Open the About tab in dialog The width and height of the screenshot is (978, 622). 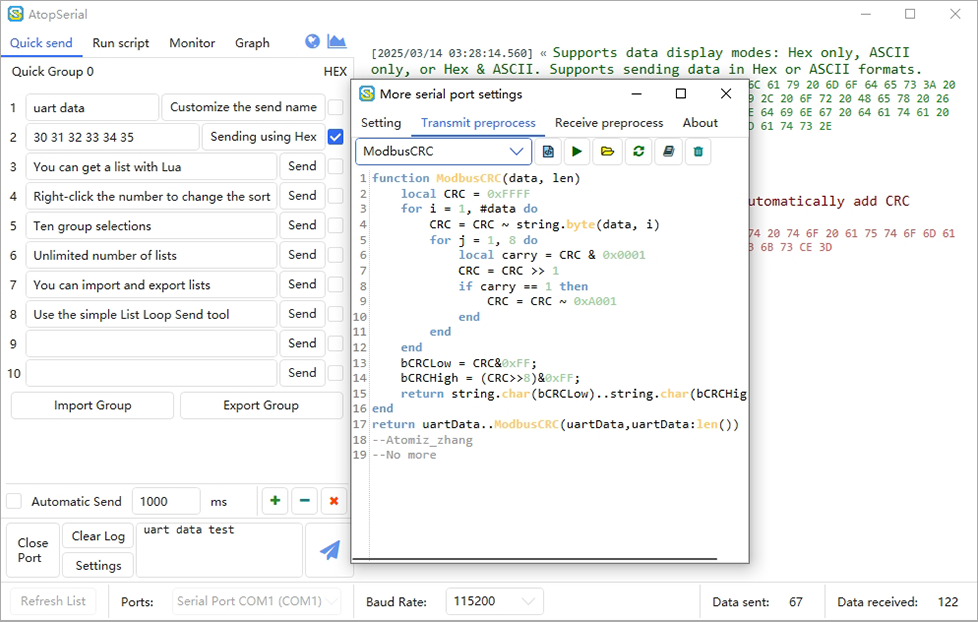tap(700, 123)
